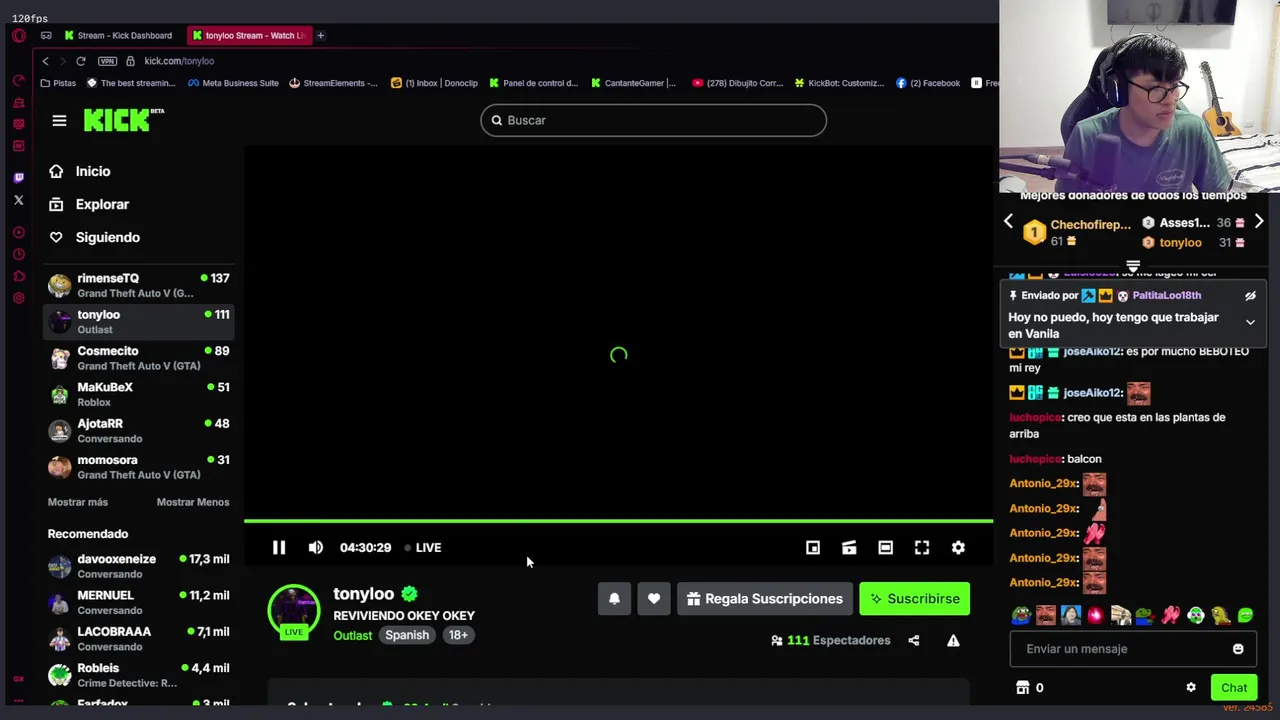Open Cosmecito channel
Image resolution: width=1280 pixels, height=720 pixels.
click(139, 358)
